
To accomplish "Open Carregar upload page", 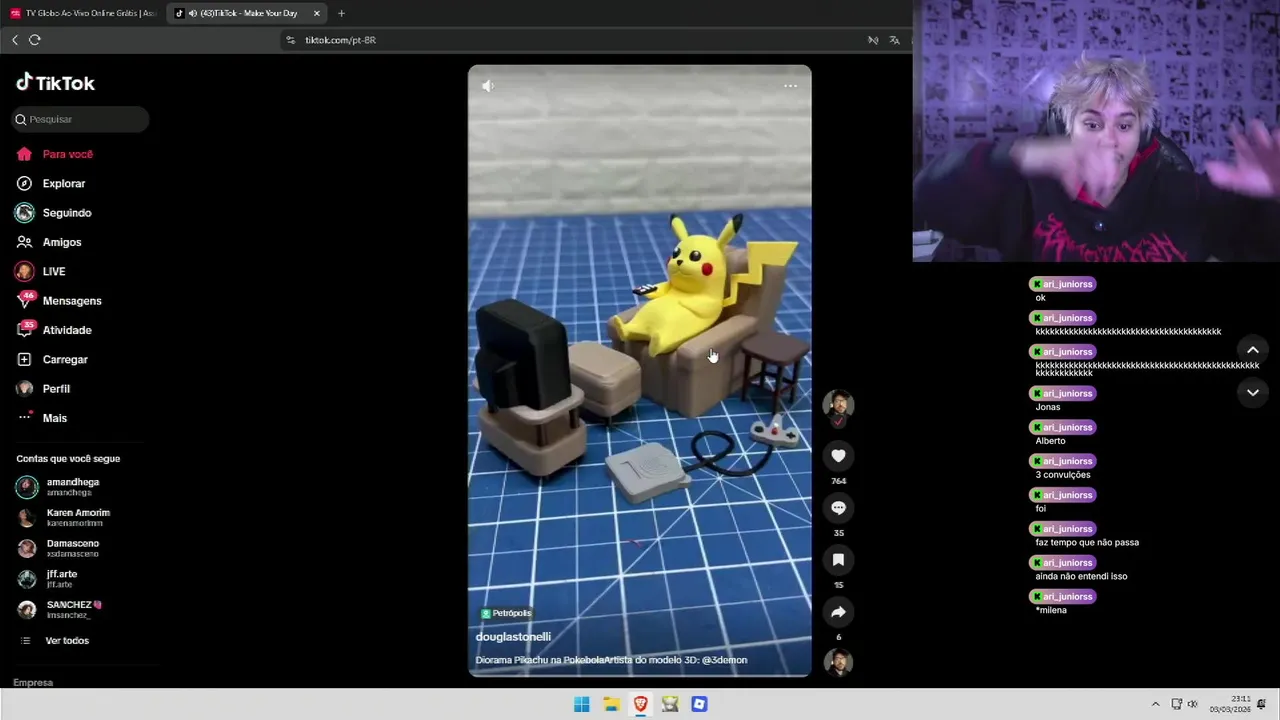I will 65,359.
